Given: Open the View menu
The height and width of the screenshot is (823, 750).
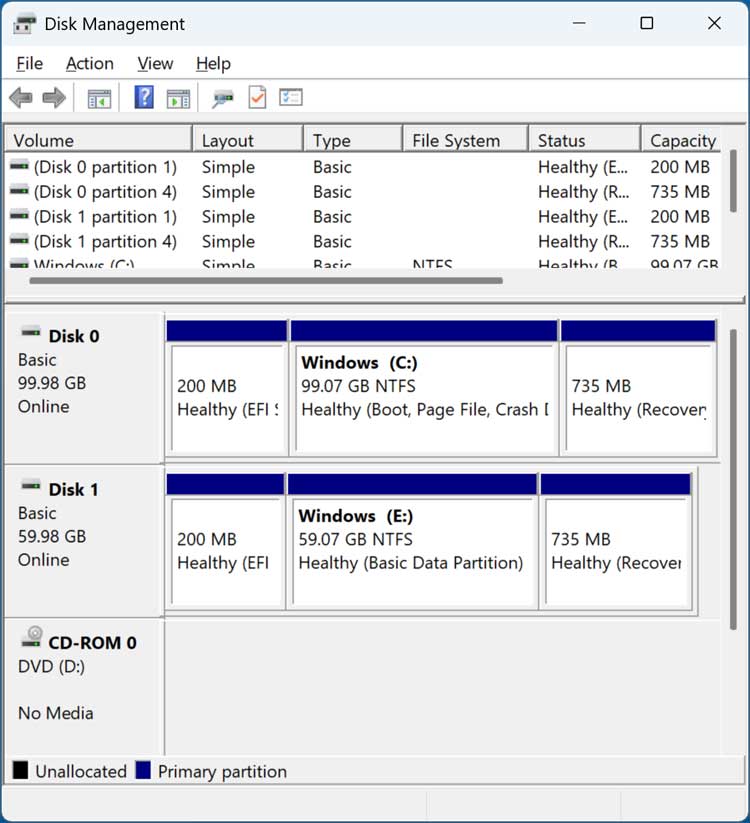Looking at the screenshot, I should [155, 64].
